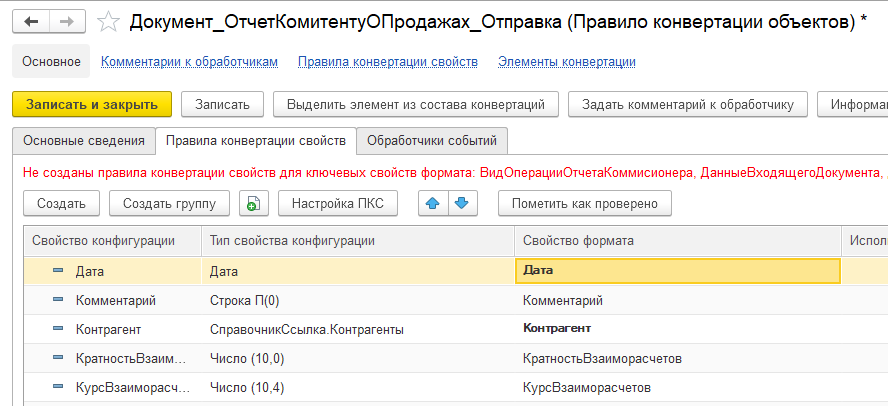Click the row icon beside Контрагент property

coord(58,328)
